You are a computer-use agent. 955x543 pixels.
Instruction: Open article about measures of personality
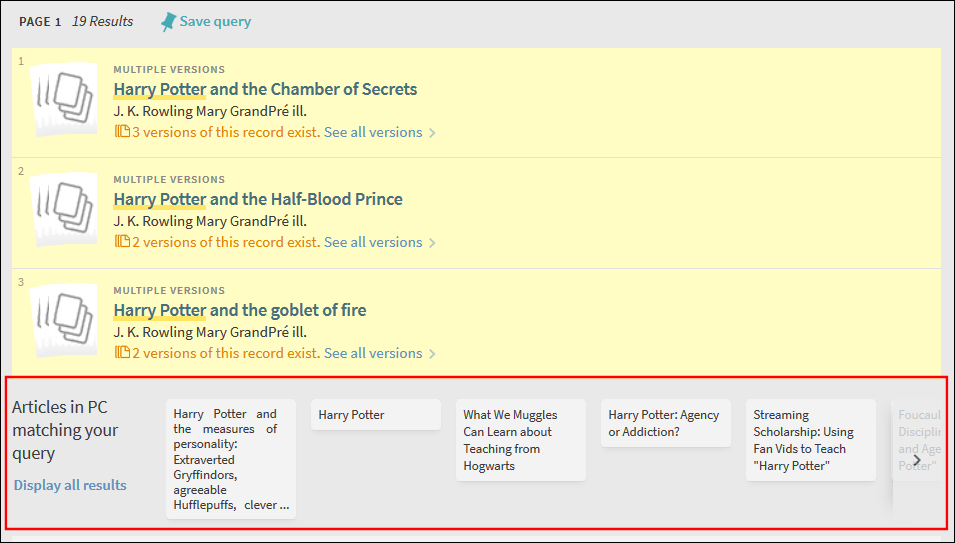231,459
